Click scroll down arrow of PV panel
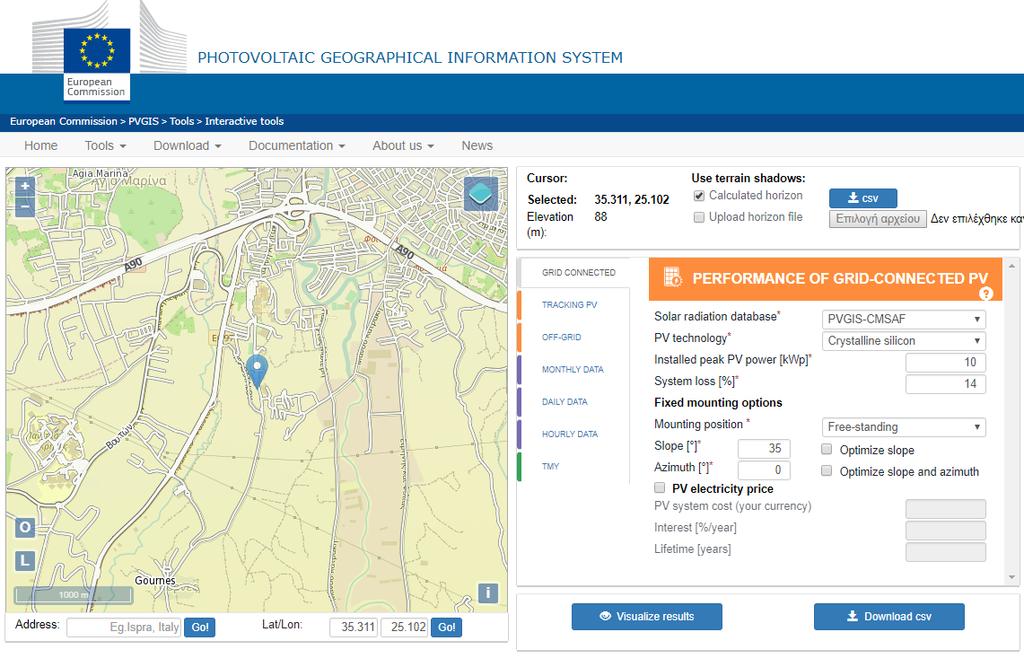Viewport: 1024px width, 667px height. click(x=1012, y=578)
